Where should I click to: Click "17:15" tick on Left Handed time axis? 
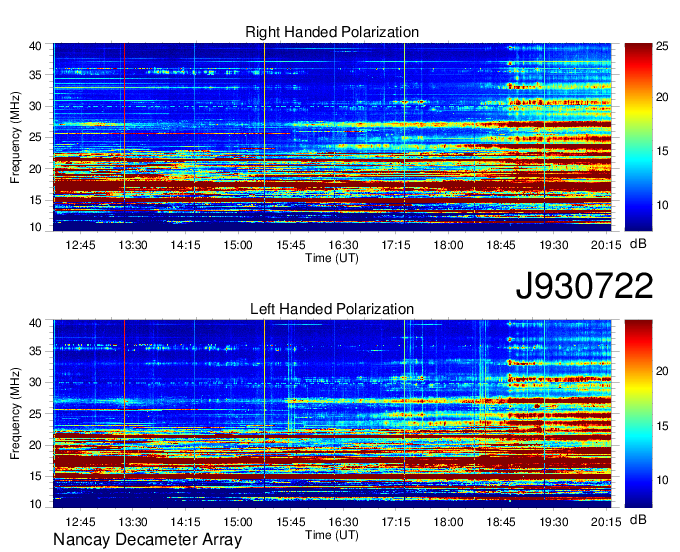point(396,522)
